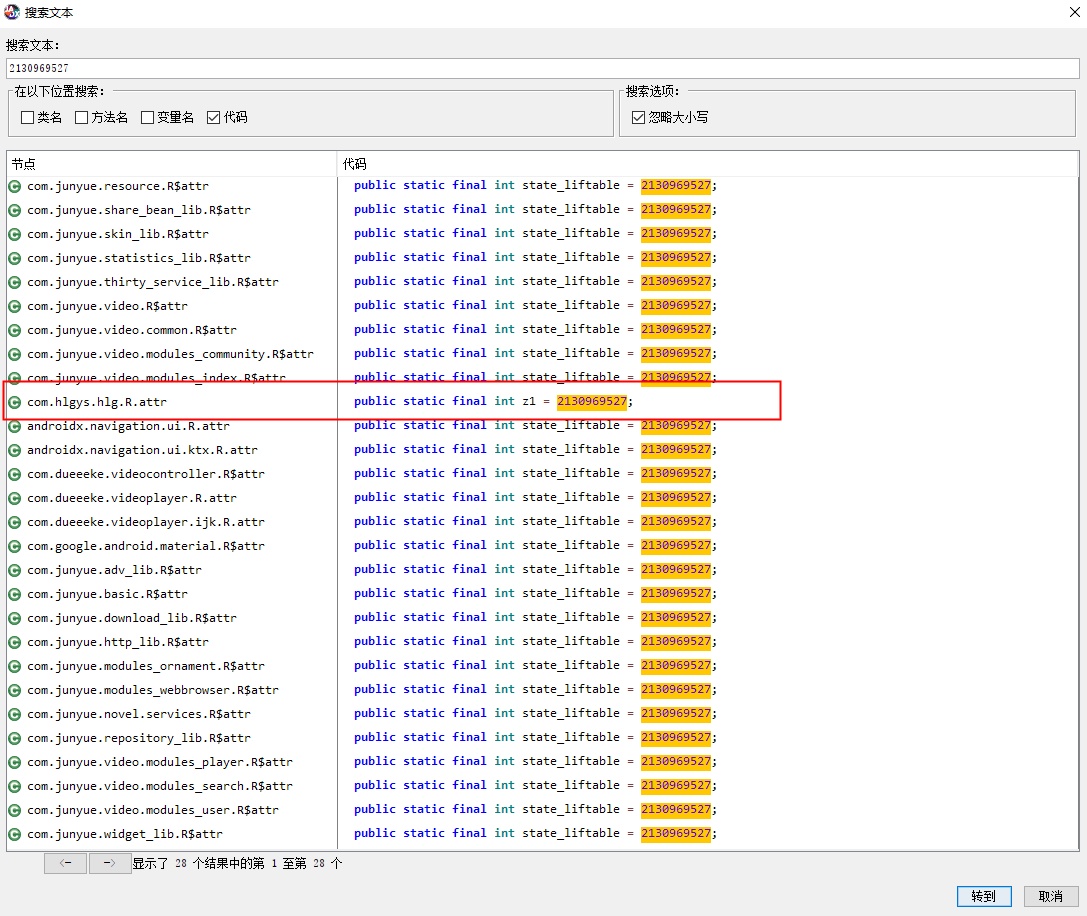Click the 取消 button

tap(1050, 896)
